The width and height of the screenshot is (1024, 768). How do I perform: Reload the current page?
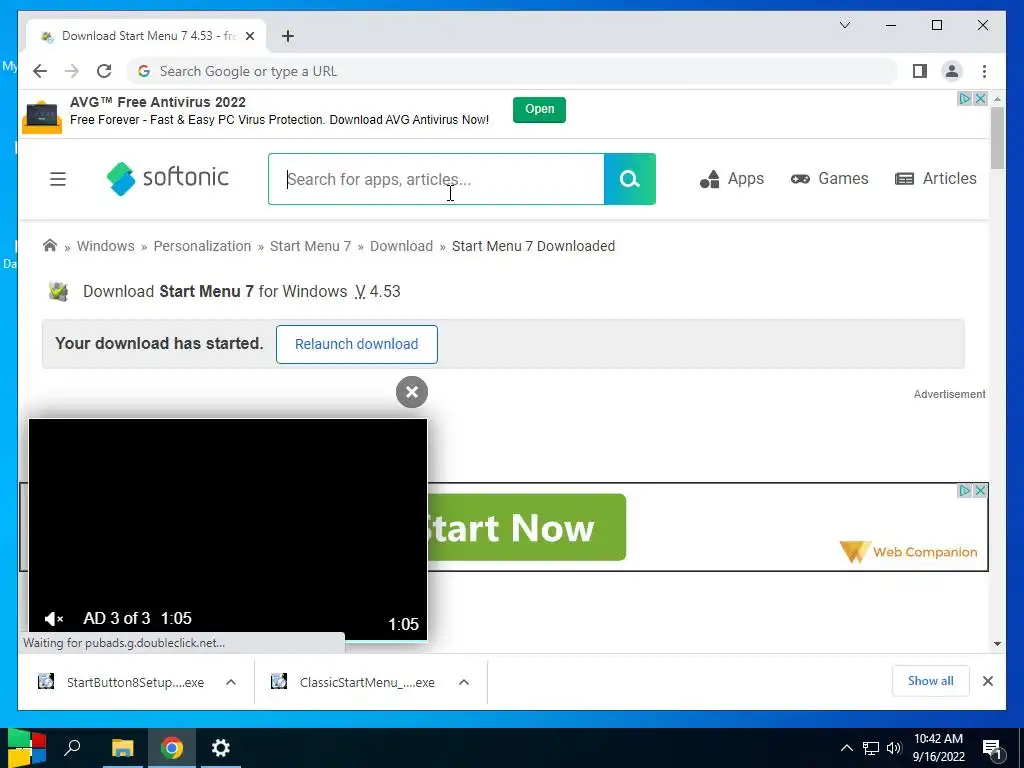[x=104, y=71]
